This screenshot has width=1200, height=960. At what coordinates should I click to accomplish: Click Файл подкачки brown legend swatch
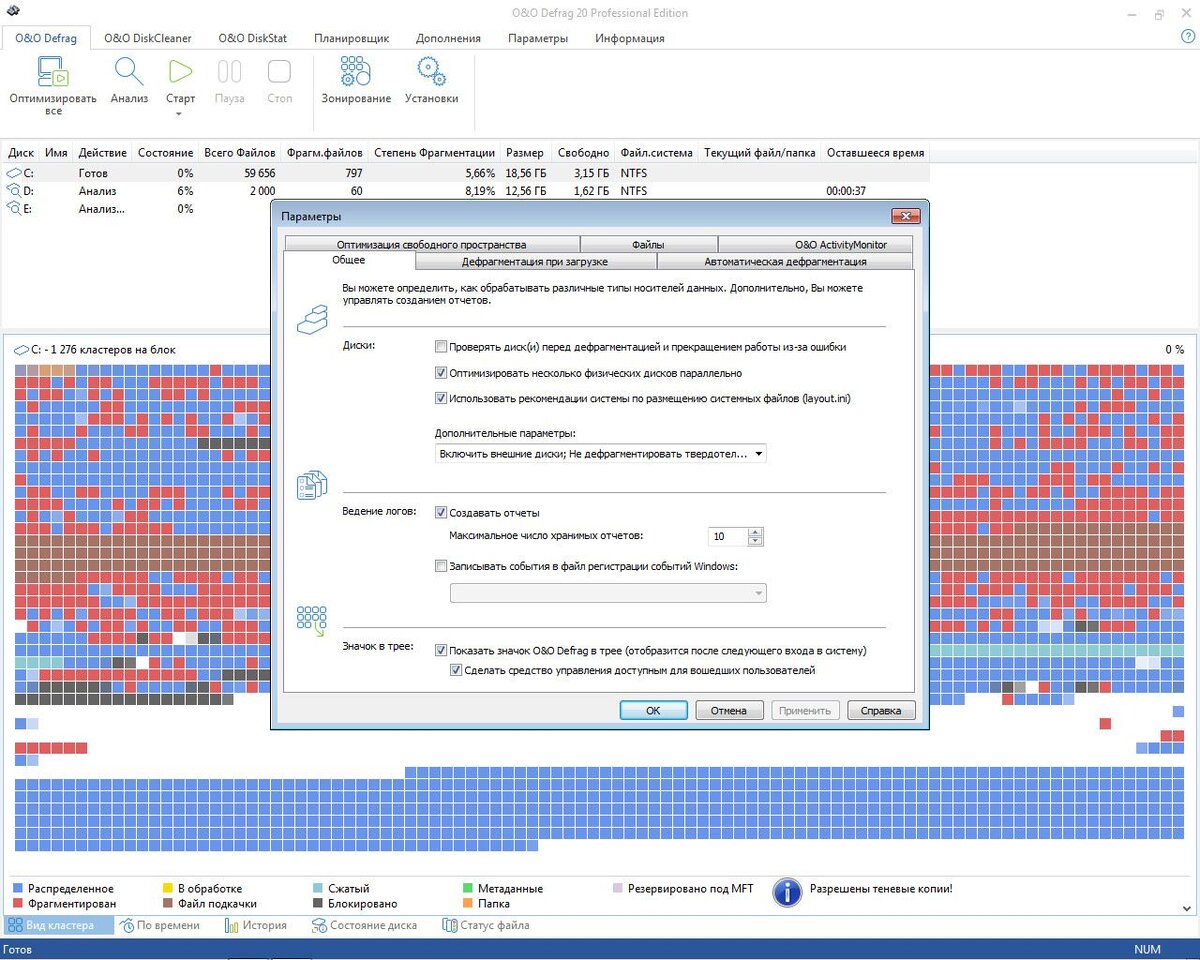click(x=168, y=903)
